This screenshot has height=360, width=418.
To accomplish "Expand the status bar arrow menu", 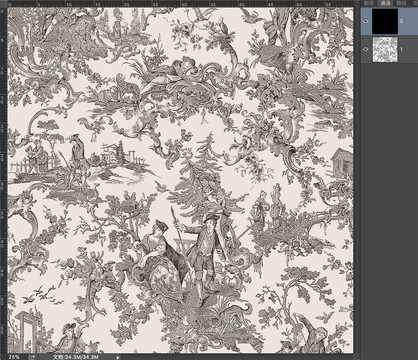I will click(x=118, y=357).
